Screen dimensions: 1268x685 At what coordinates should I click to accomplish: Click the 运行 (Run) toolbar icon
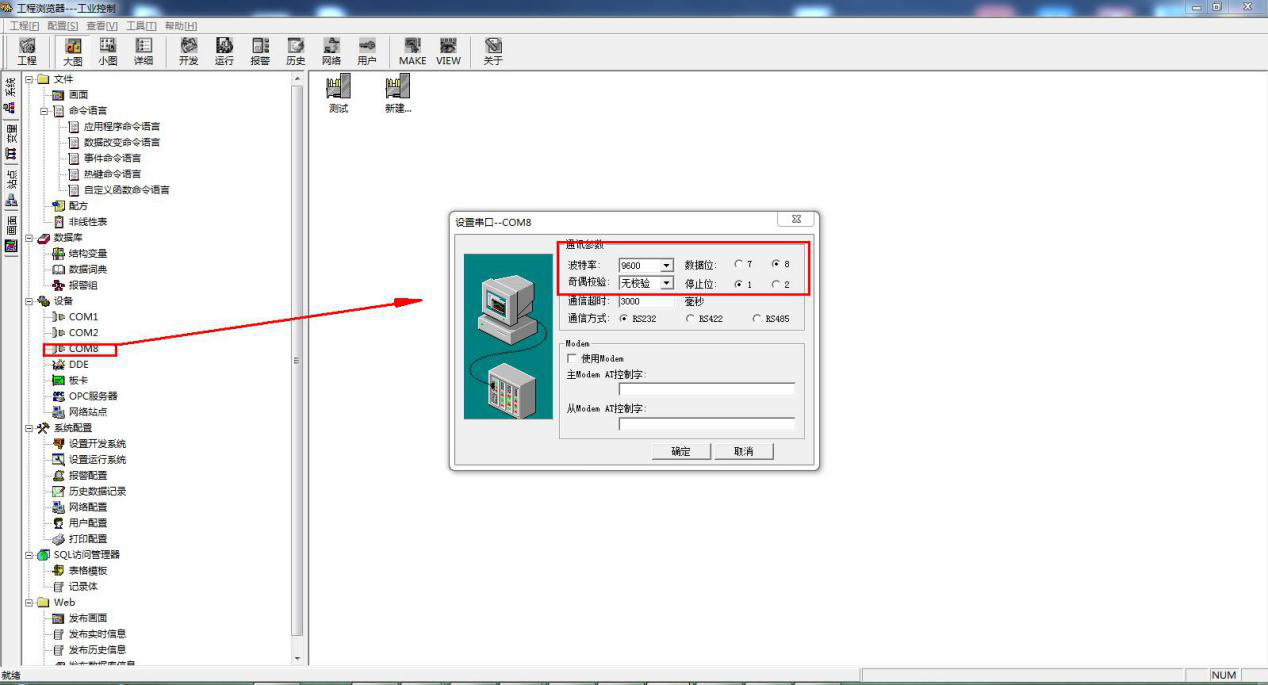tap(224, 51)
